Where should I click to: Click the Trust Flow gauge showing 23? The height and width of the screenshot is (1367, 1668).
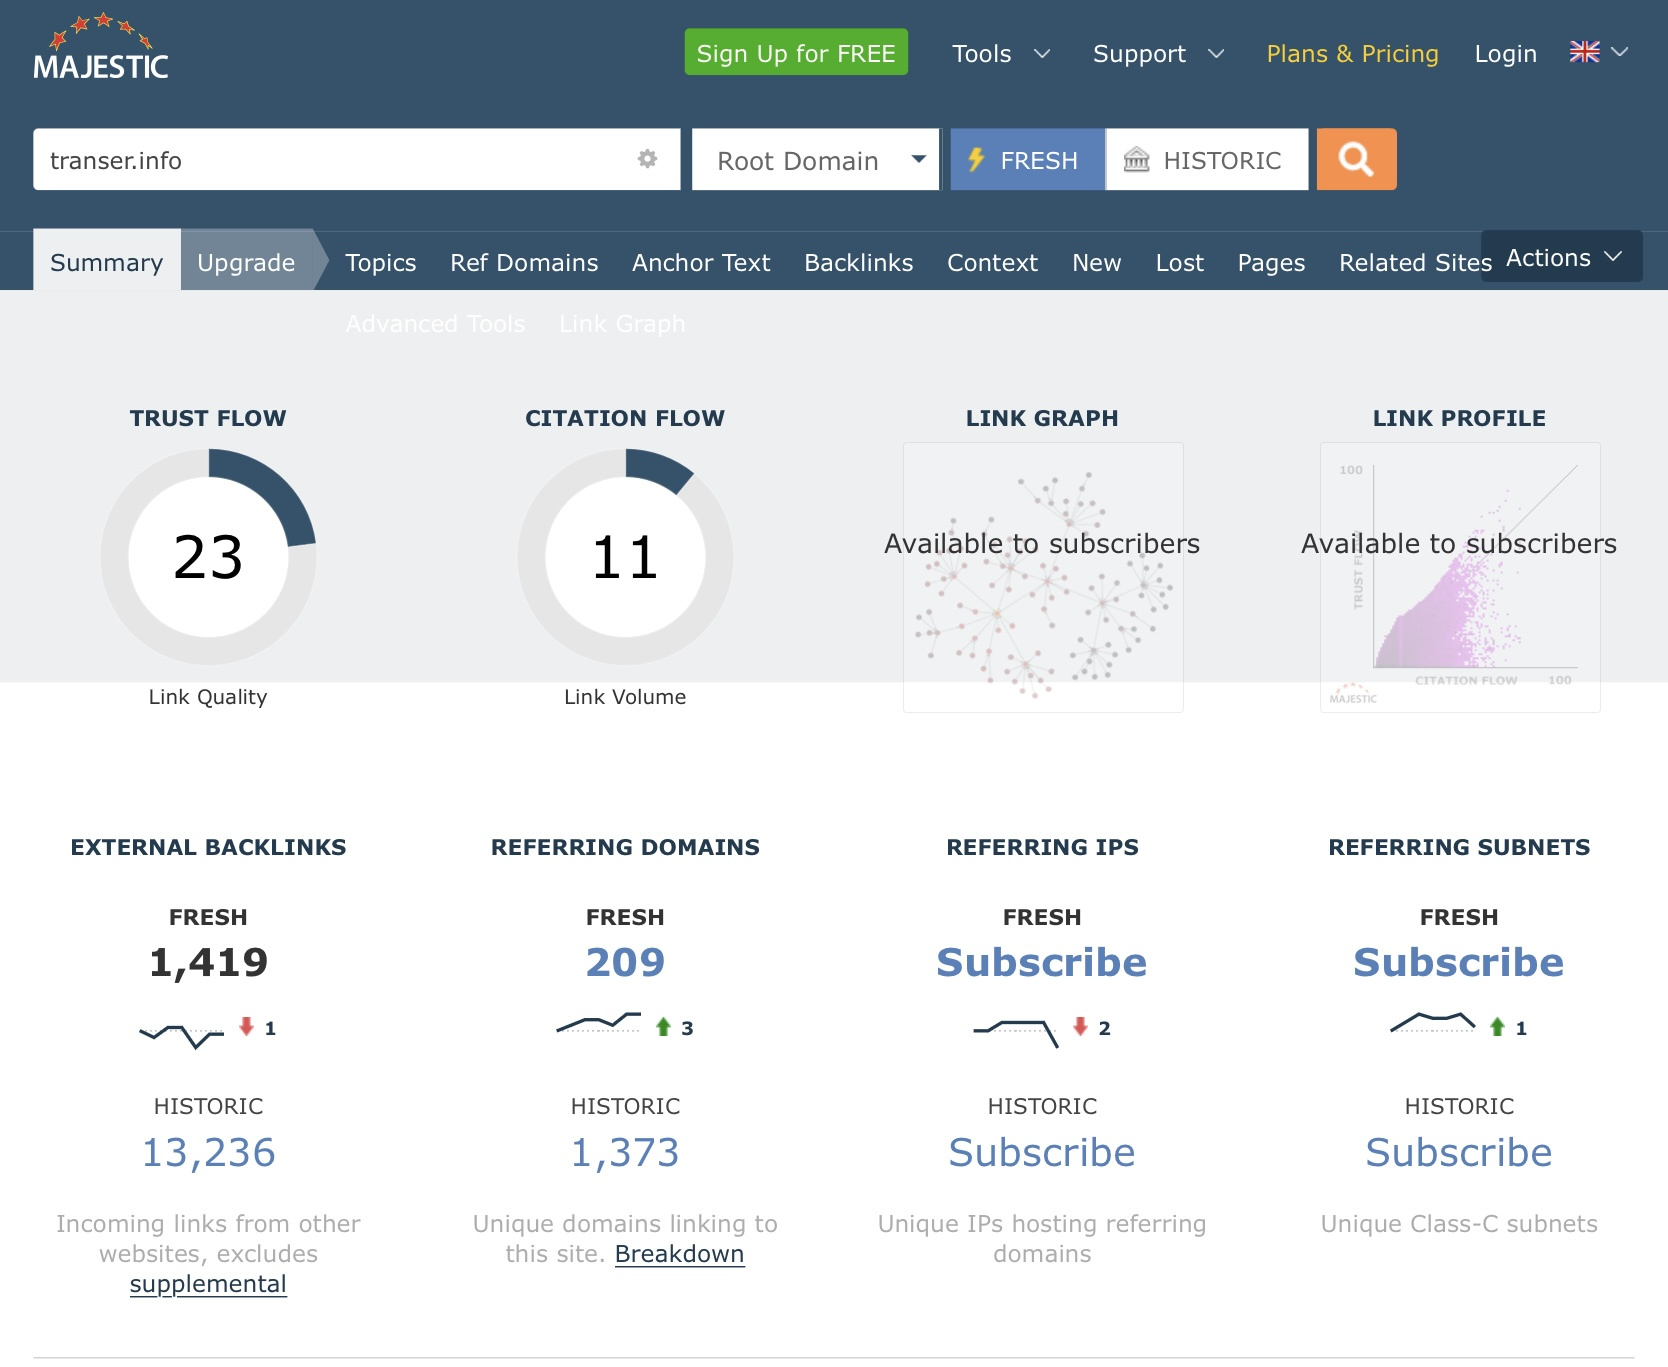click(208, 556)
